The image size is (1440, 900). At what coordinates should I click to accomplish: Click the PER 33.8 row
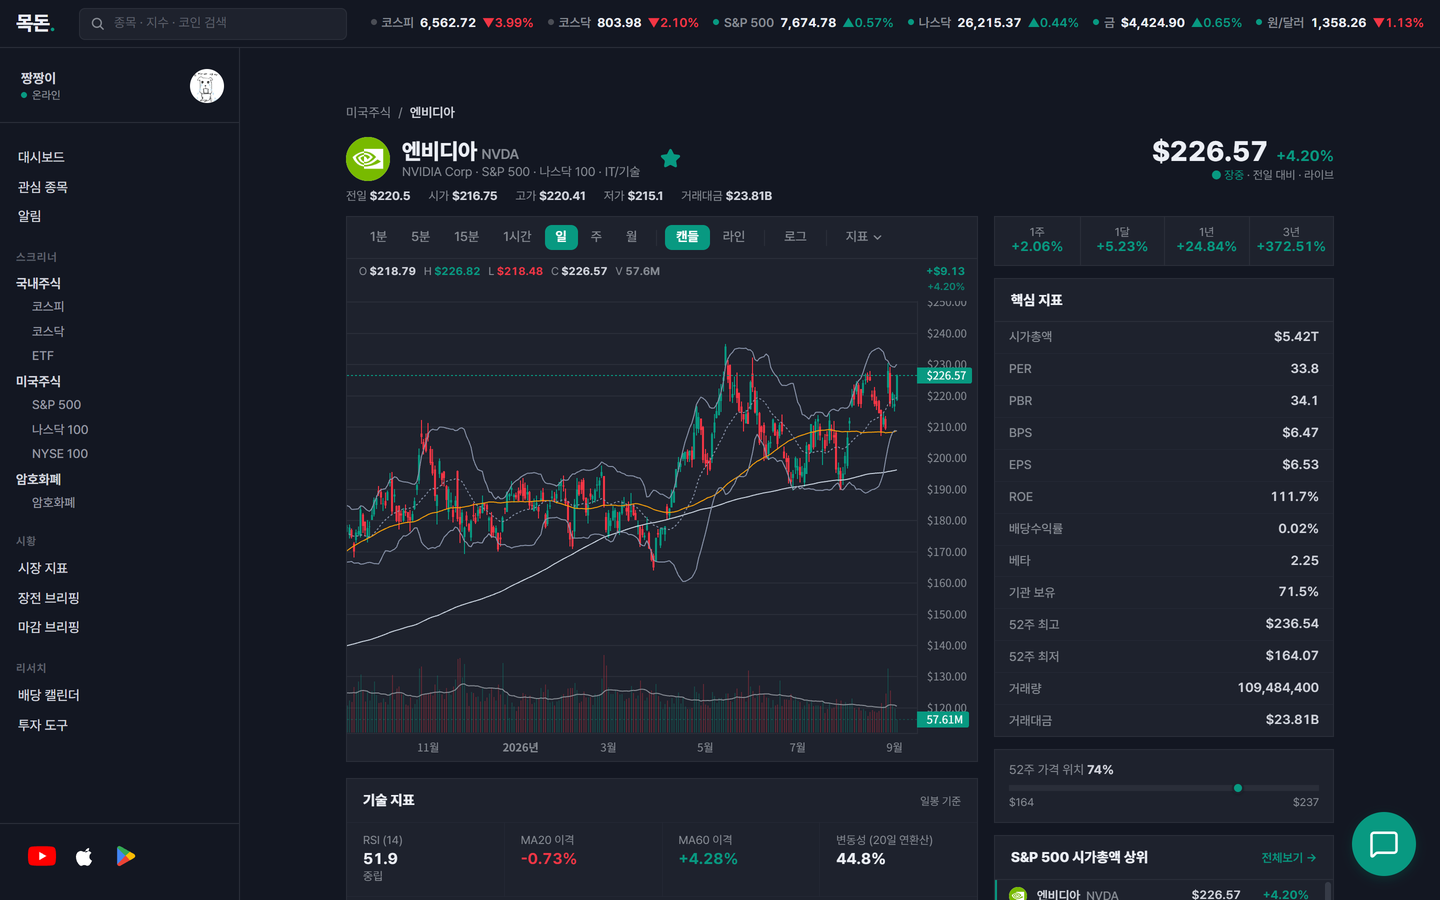click(1164, 369)
